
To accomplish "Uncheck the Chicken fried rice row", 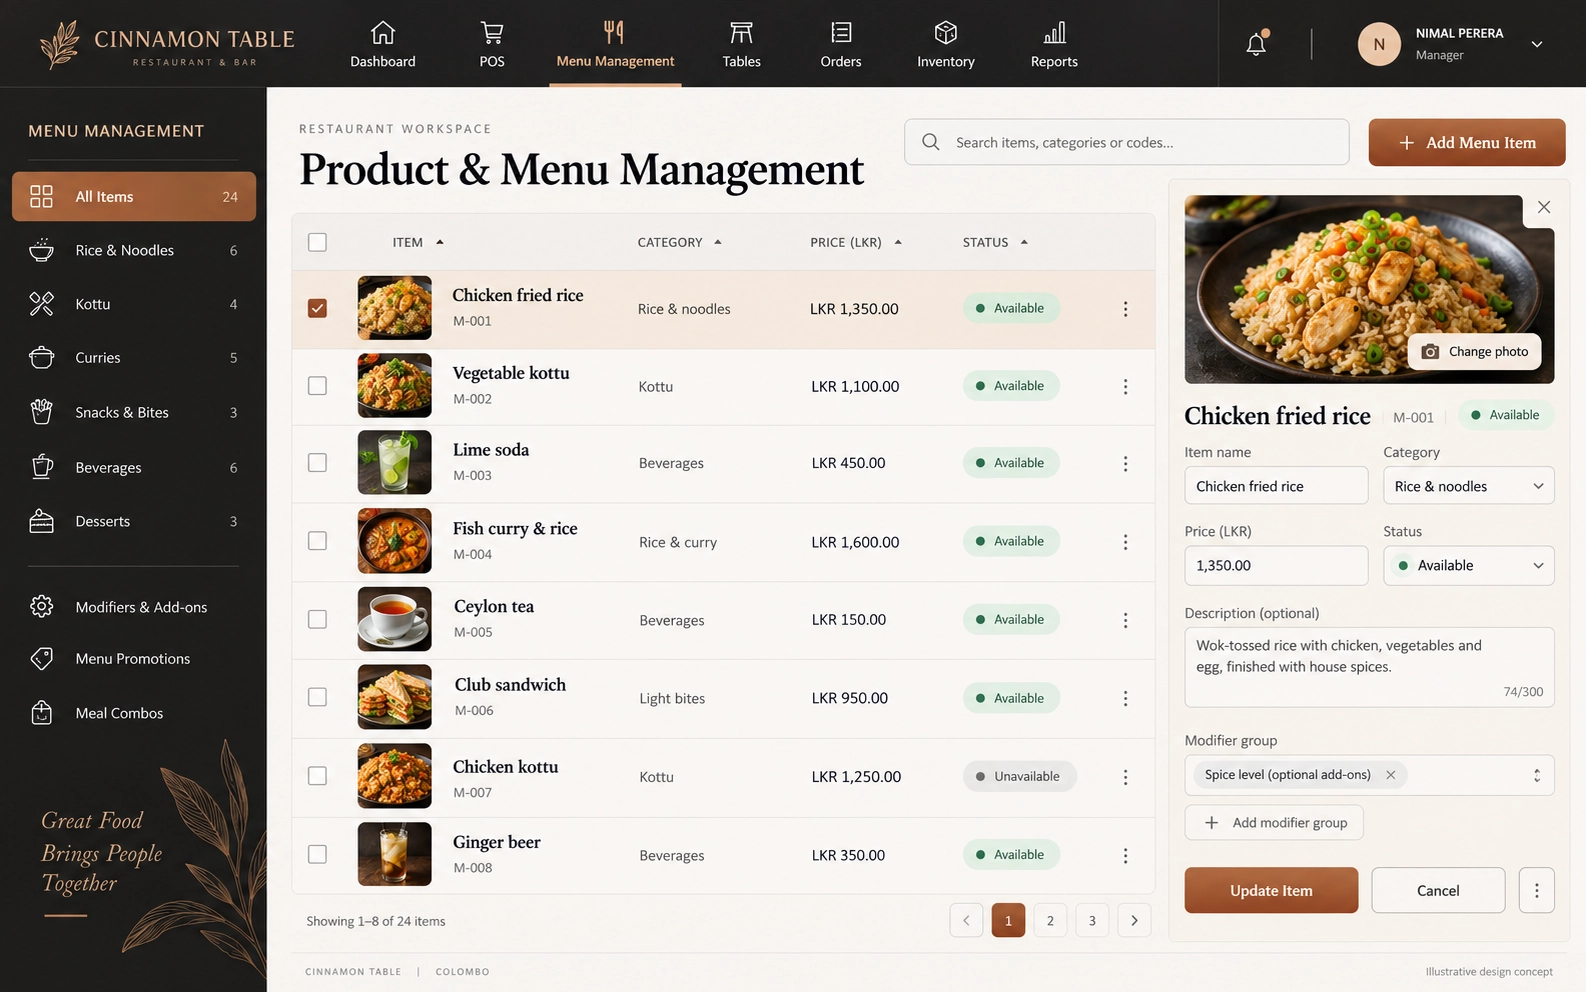I will coord(317,308).
